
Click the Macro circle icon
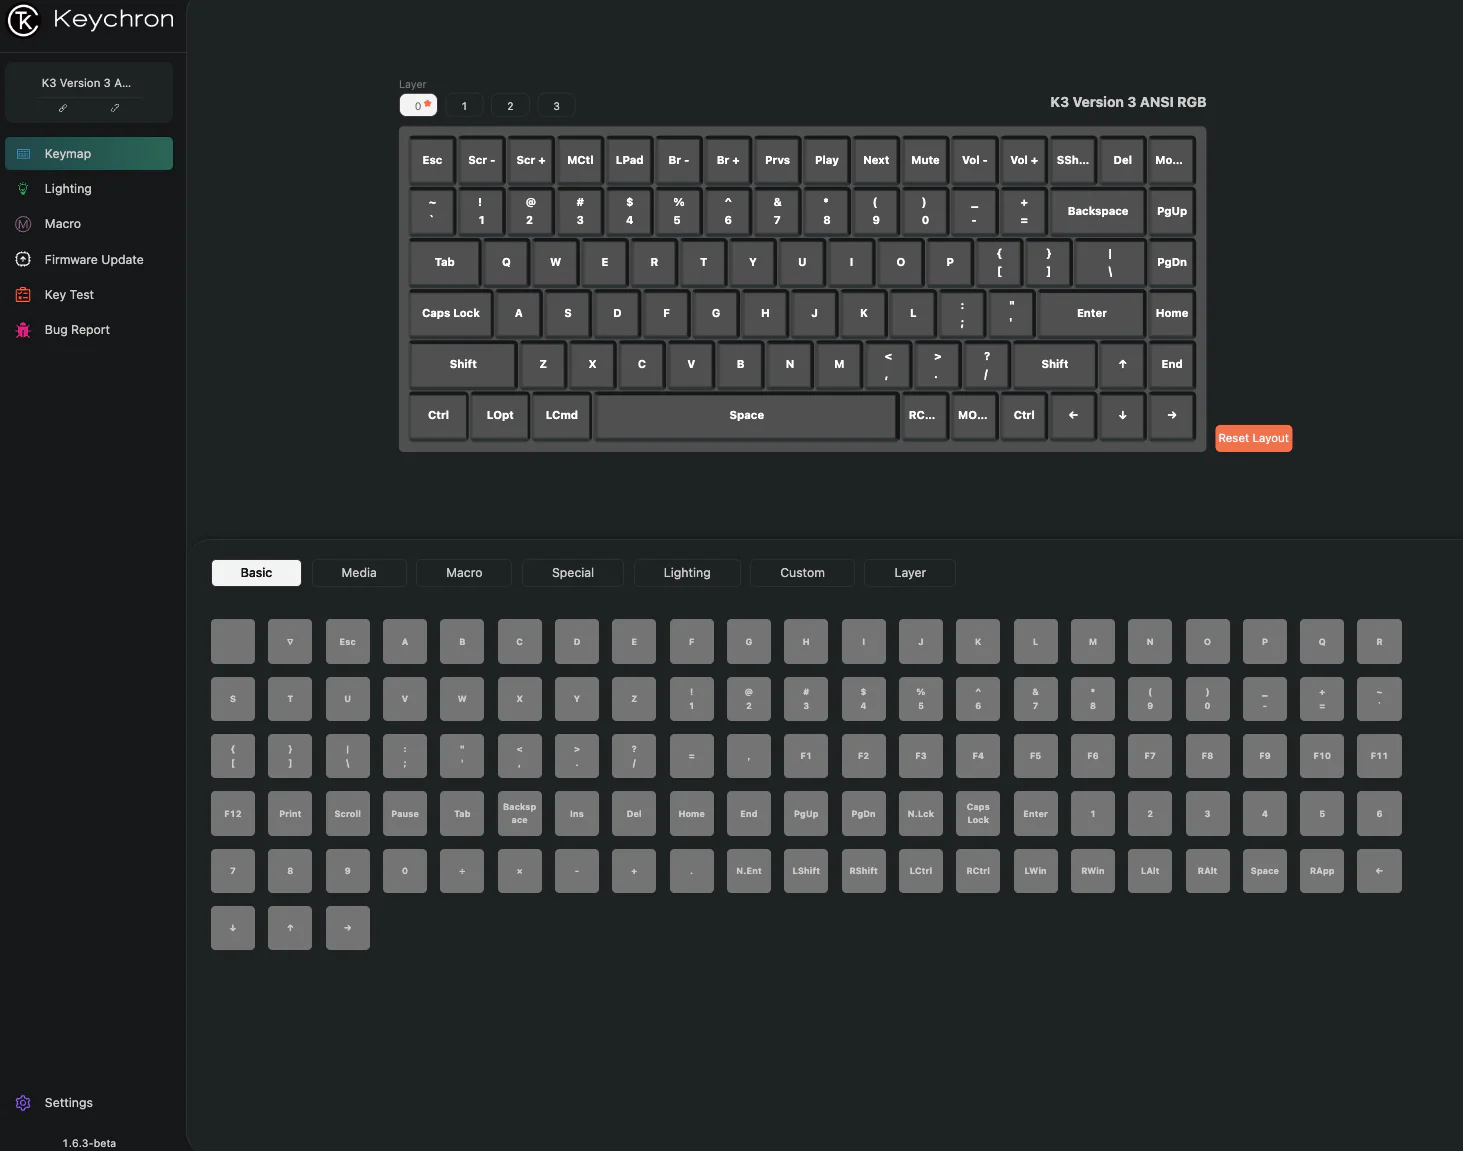(22, 223)
